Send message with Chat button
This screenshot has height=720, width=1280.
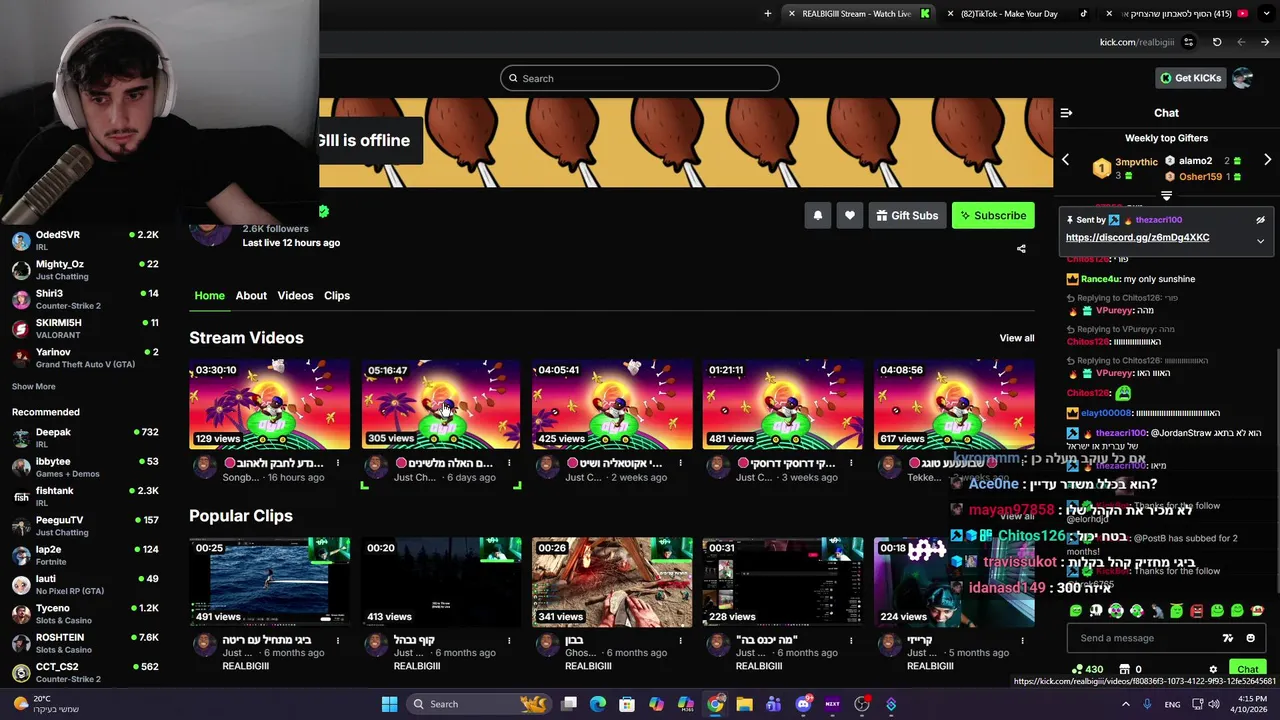[1247, 670]
